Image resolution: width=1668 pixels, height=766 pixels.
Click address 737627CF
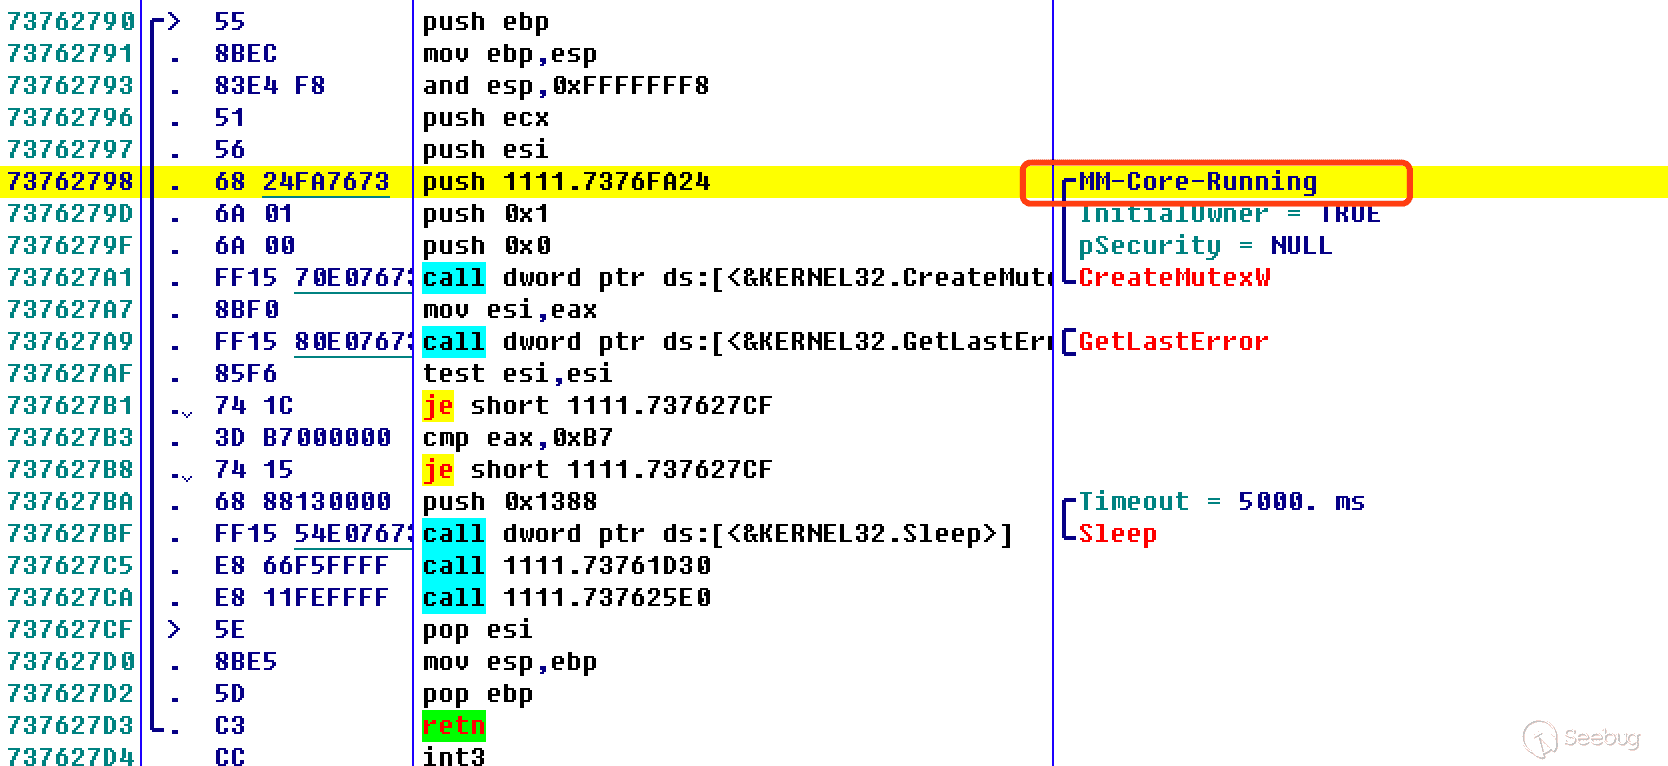pos(71,629)
